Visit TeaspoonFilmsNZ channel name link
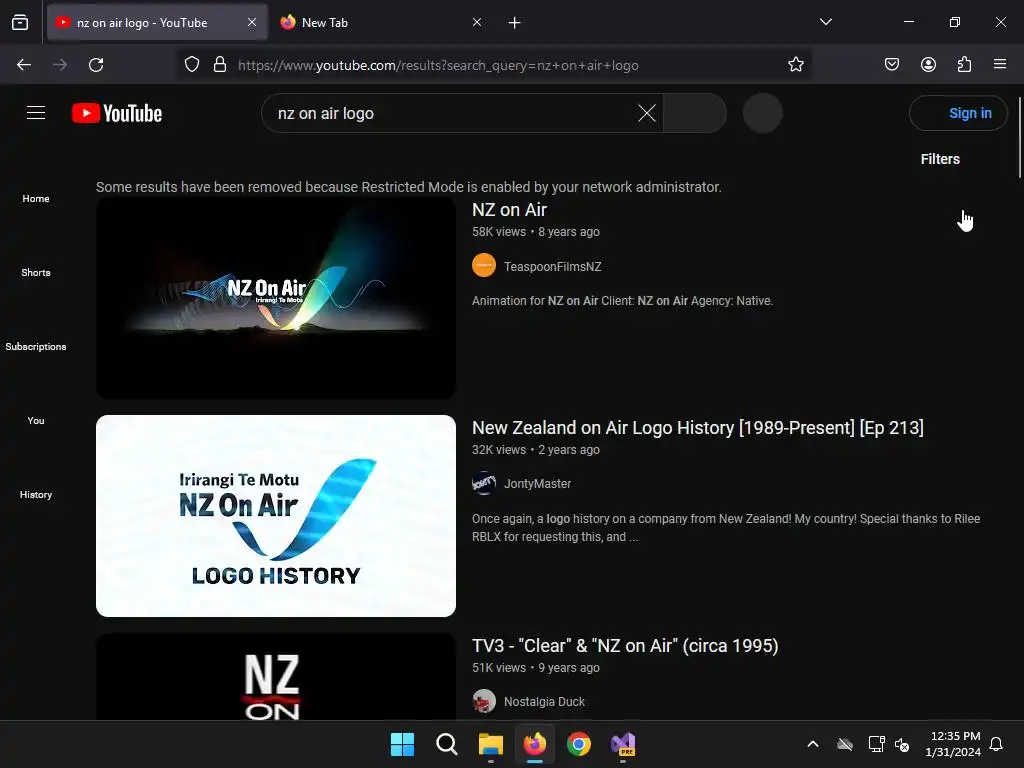Viewport: 1024px width, 768px height. pyautogui.click(x=552, y=266)
